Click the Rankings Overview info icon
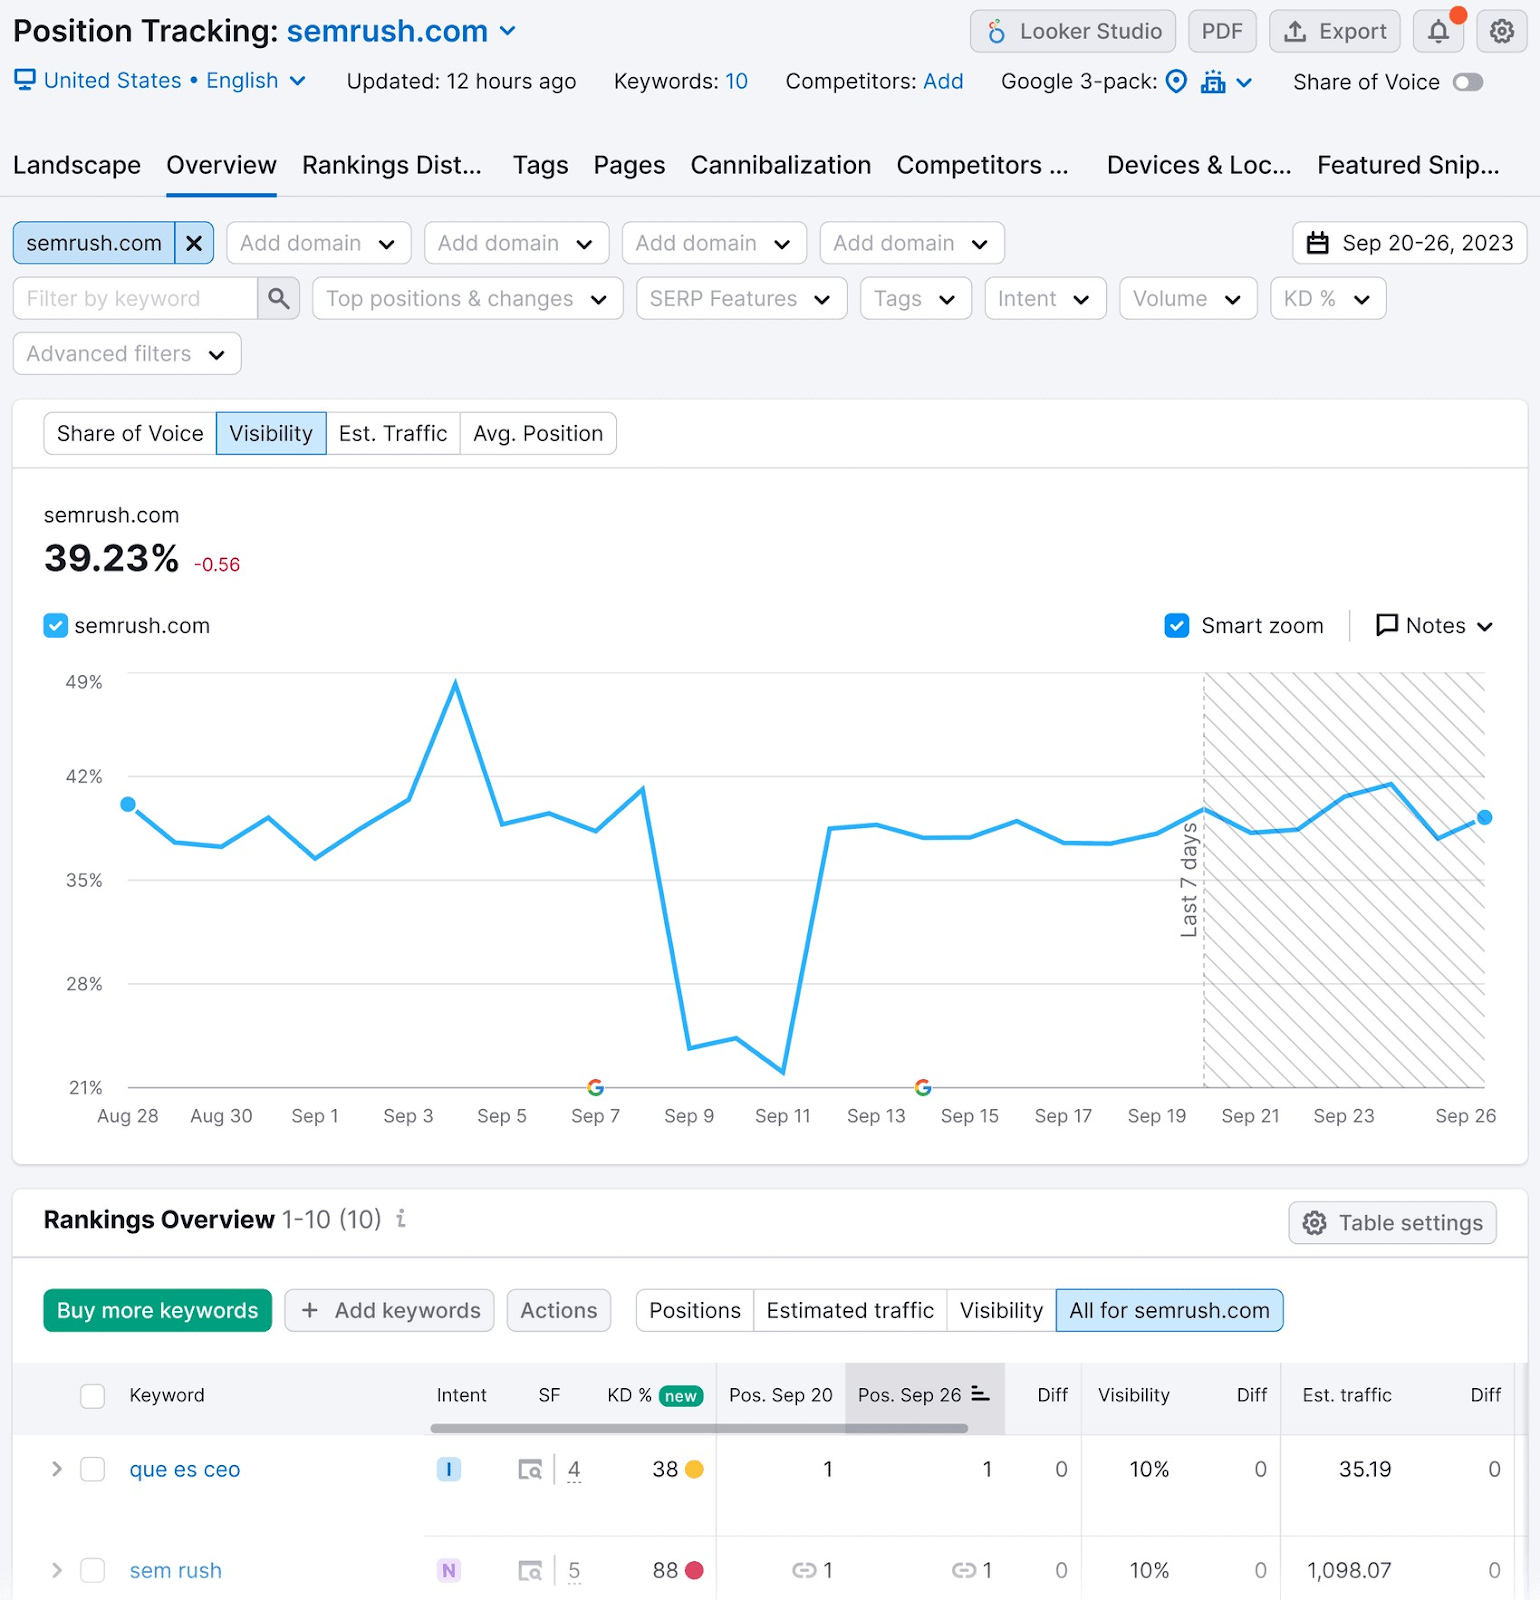The width and height of the screenshot is (1540, 1600). click(401, 1219)
